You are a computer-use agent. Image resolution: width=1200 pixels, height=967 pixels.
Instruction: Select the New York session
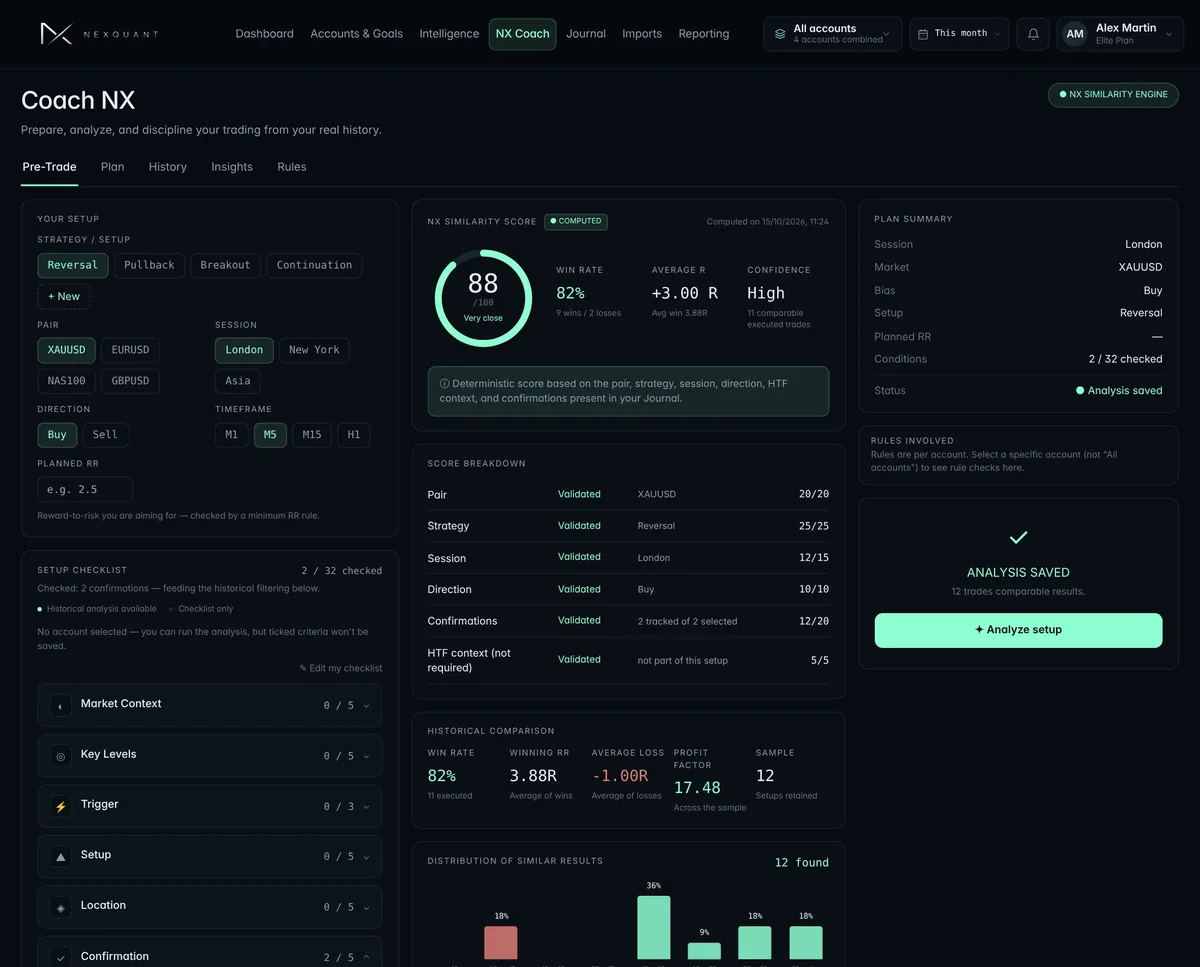(314, 350)
